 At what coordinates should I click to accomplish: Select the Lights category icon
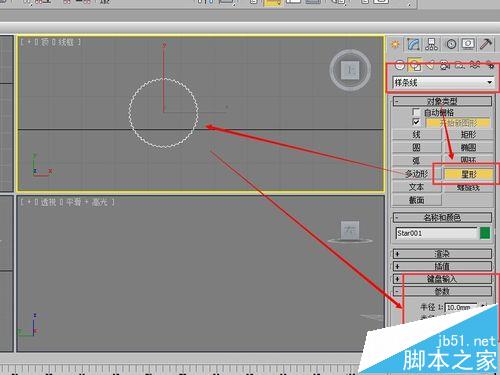[x=430, y=65]
